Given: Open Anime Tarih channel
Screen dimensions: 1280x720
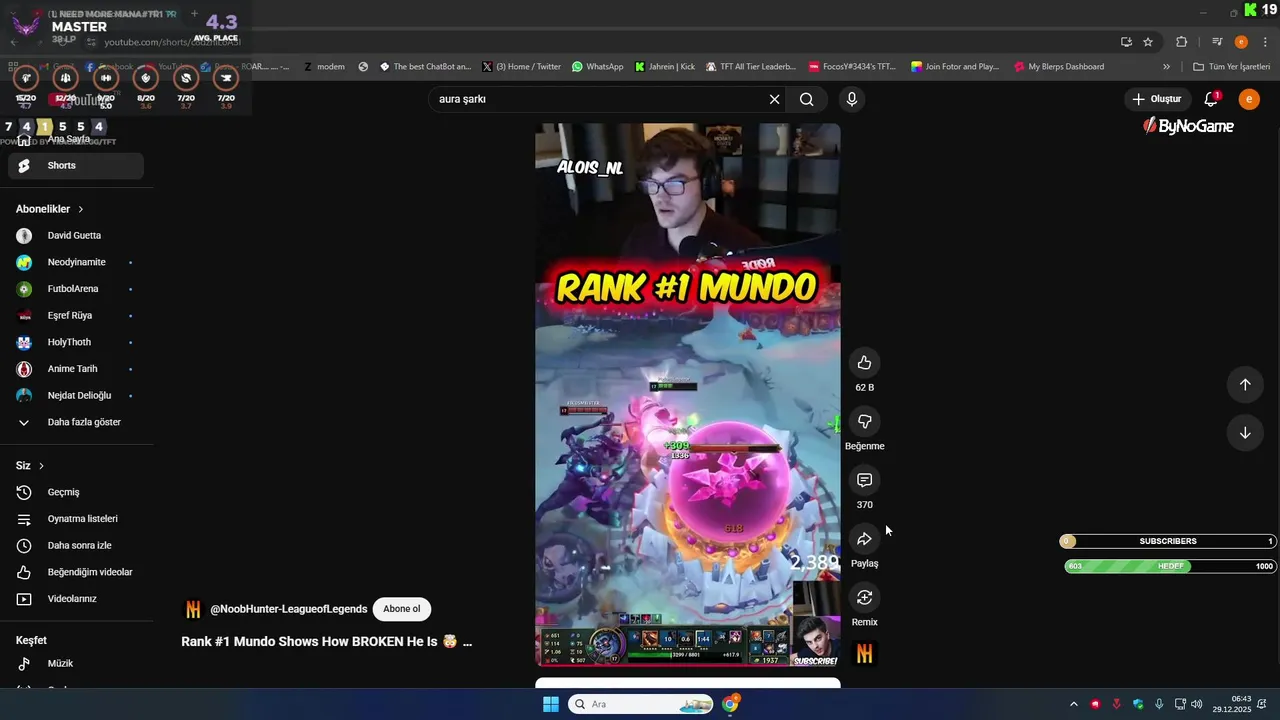Looking at the screenshot, I should pos(76,369).
